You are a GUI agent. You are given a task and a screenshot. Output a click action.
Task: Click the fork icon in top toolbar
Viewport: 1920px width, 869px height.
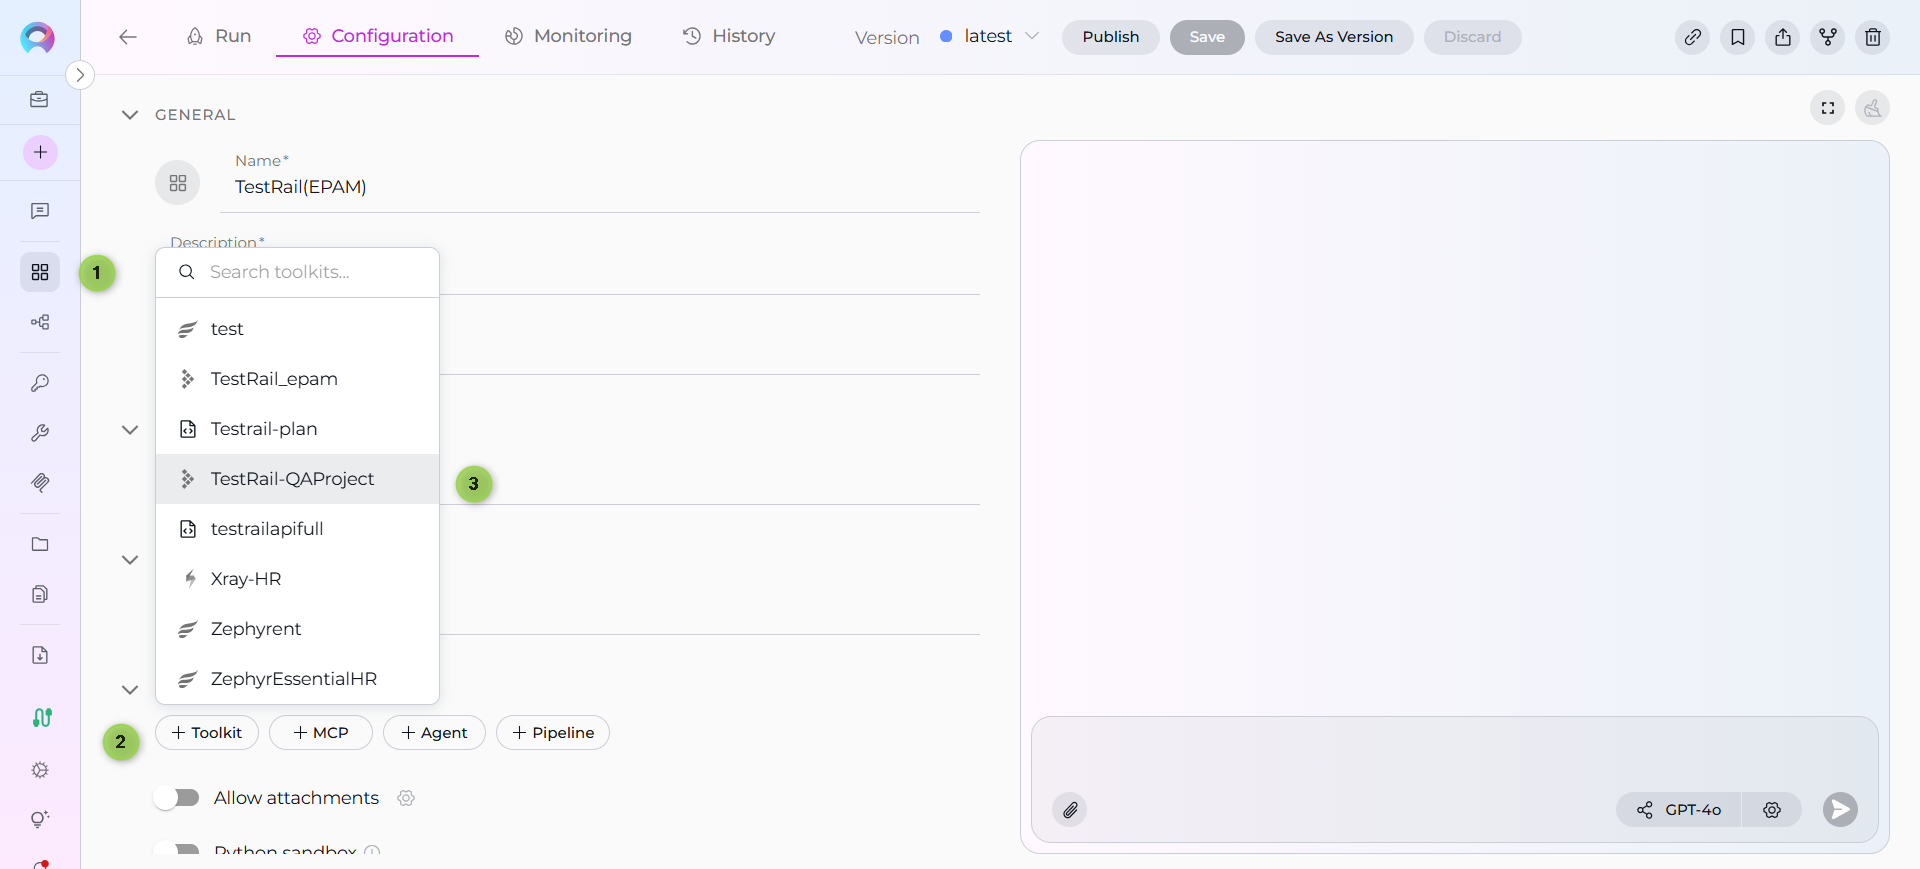point(1827,37)
